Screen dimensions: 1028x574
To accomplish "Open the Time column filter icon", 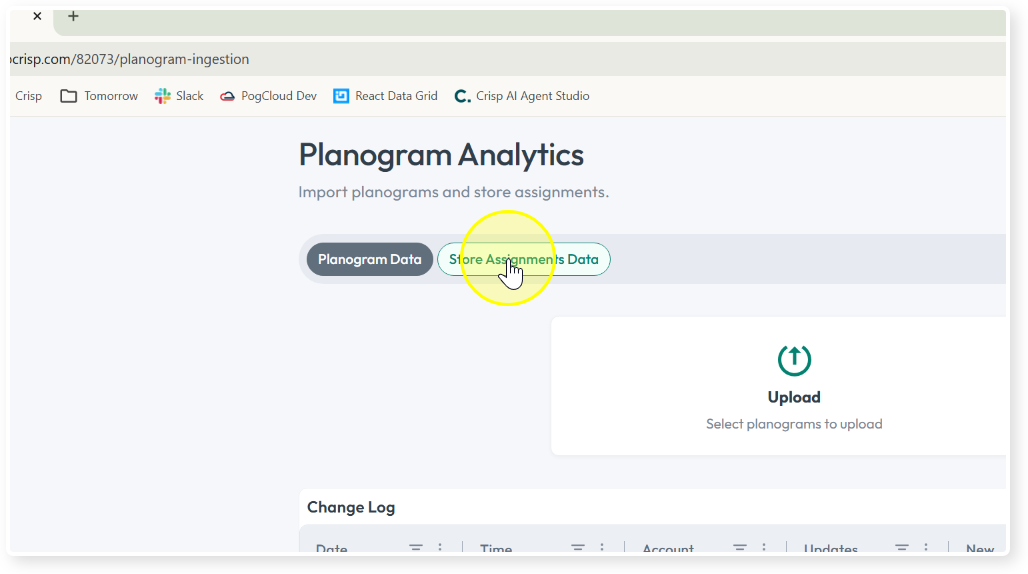I will [578, 548].
